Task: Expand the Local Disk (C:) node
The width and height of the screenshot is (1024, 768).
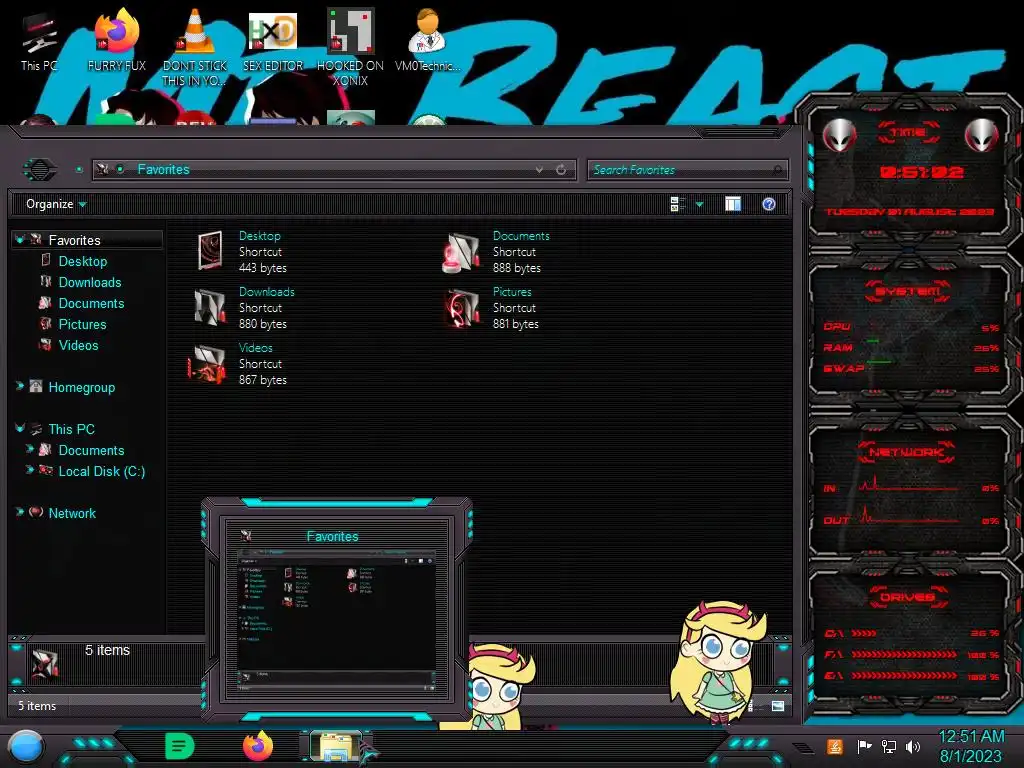Action: pos(30,470)
